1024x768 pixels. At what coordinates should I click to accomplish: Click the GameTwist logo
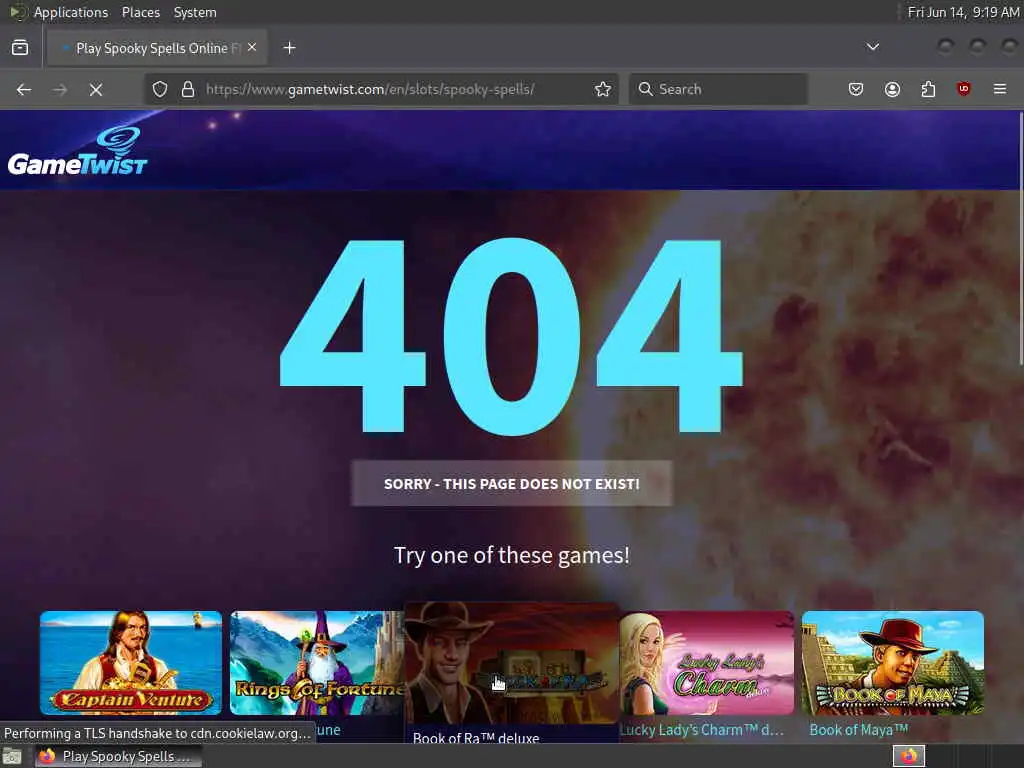click(78, 152)
